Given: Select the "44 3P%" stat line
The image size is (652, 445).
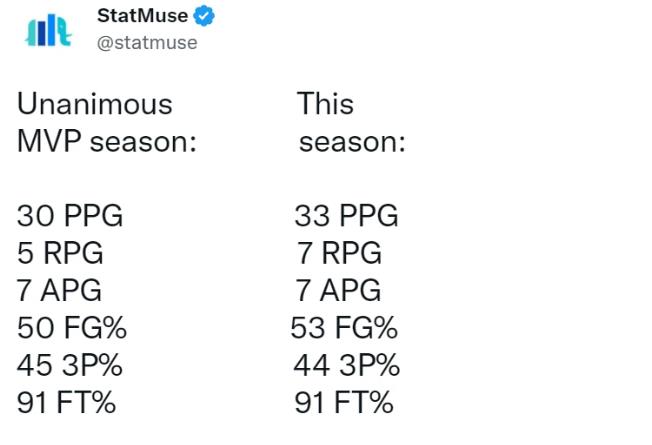Looking at the screenshot, I should [x=346, y=365].
